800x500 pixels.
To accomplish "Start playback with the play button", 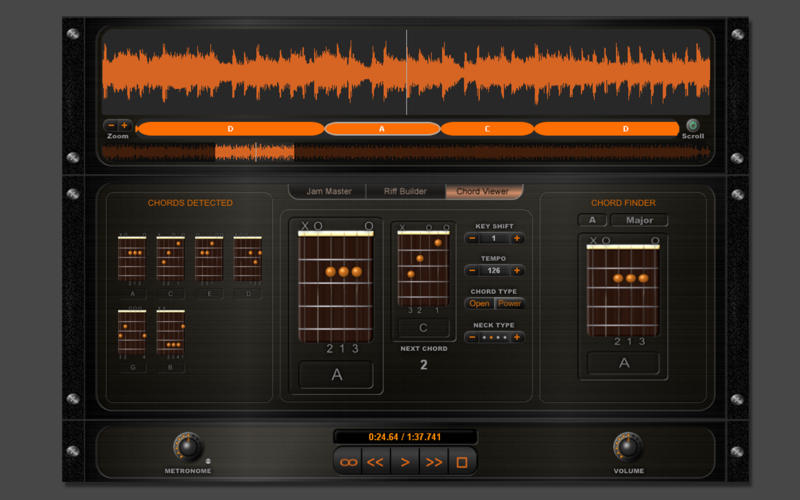I will coord(405,462).
